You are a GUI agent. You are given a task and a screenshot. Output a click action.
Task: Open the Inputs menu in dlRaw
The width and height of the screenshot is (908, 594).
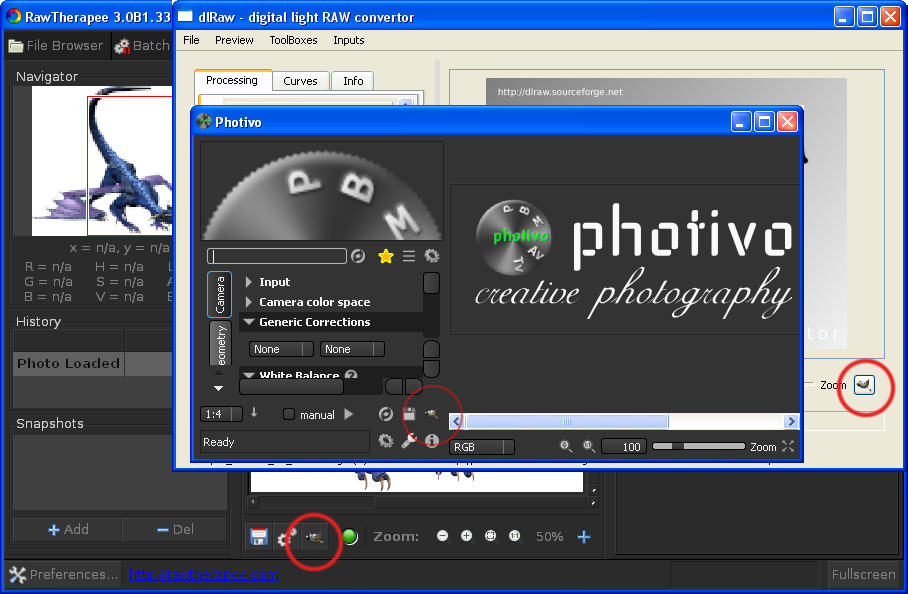[349, 40]
